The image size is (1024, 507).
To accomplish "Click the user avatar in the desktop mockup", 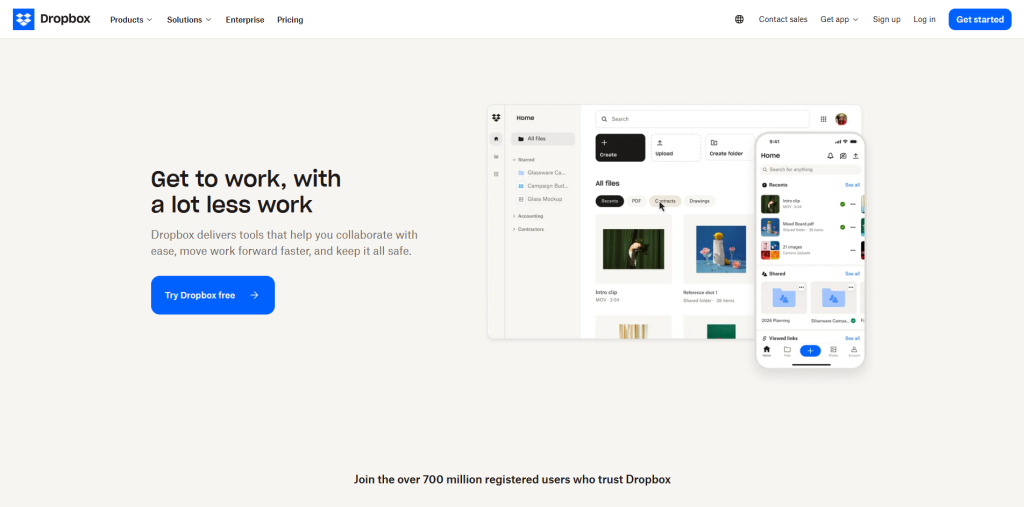I will click(x=841, y=119).
